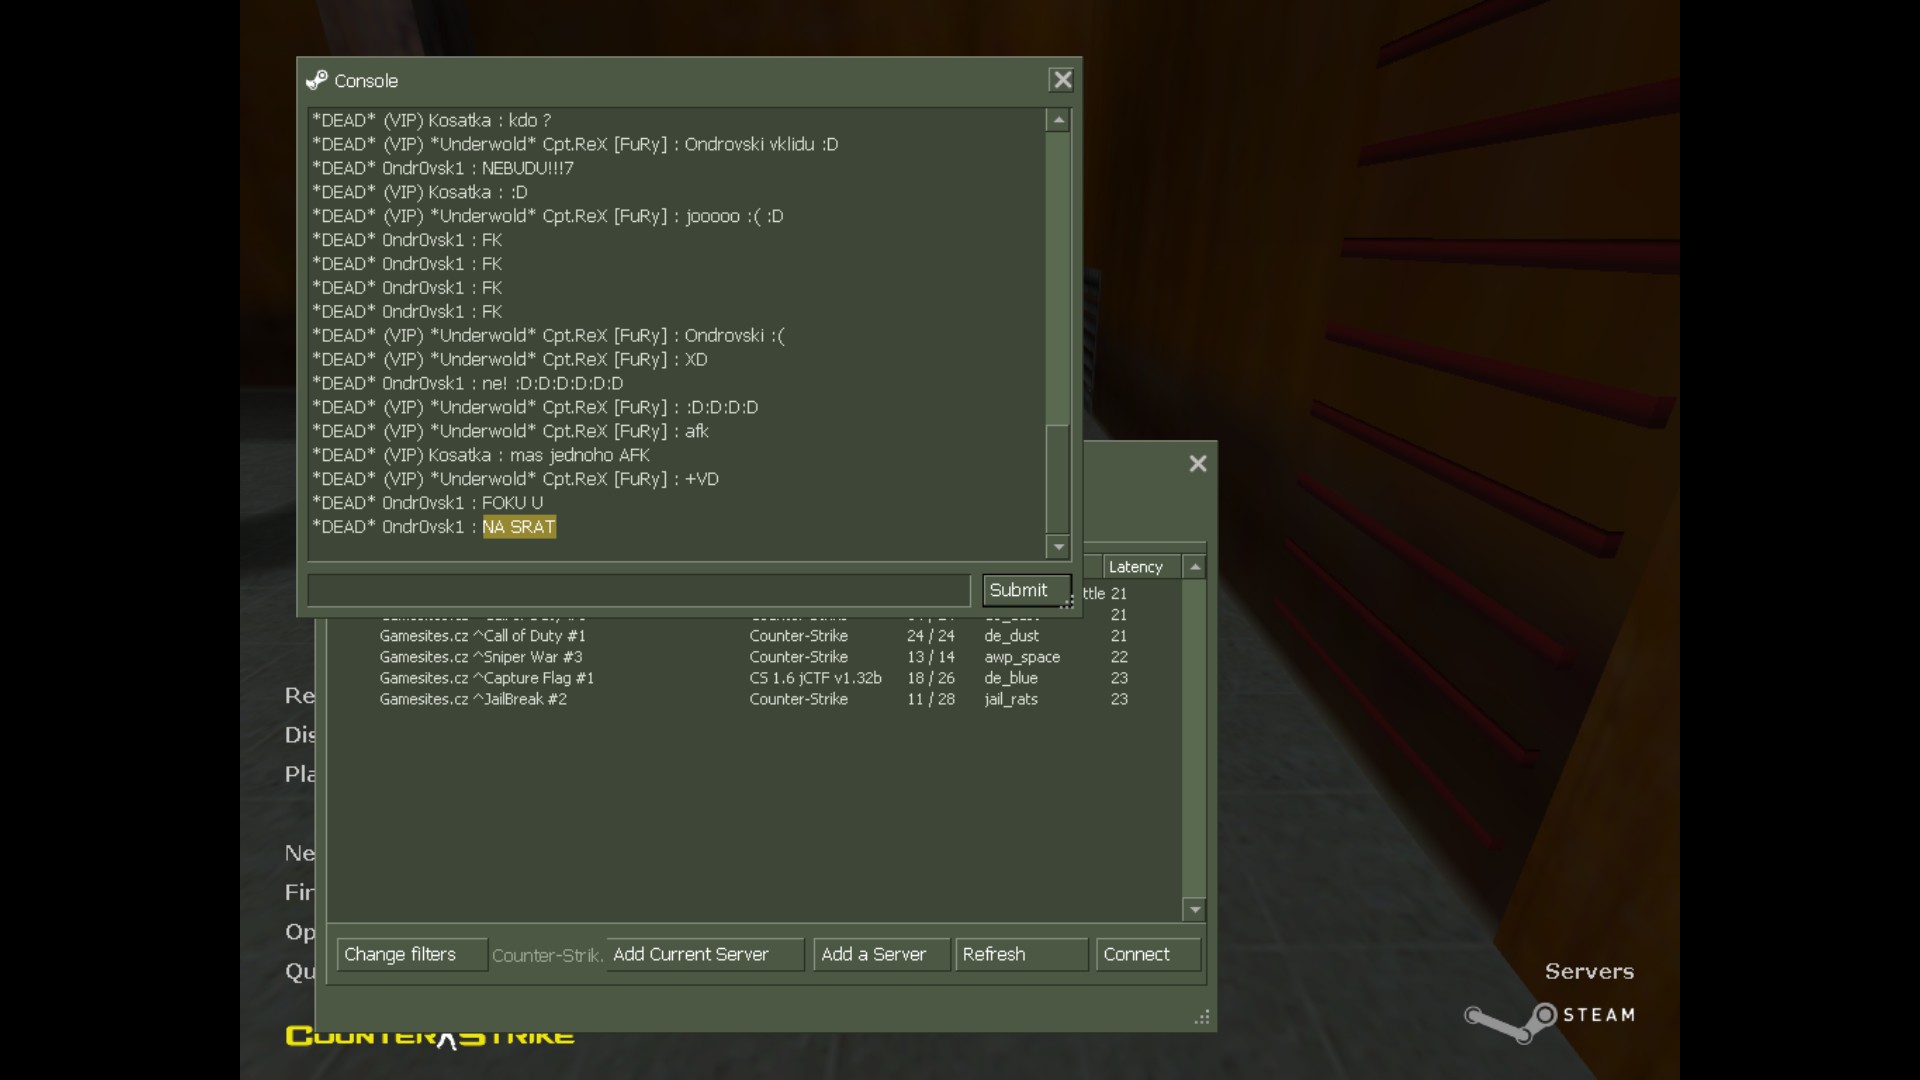Click the Counter-Strik. filter status text

pos(547,955)
